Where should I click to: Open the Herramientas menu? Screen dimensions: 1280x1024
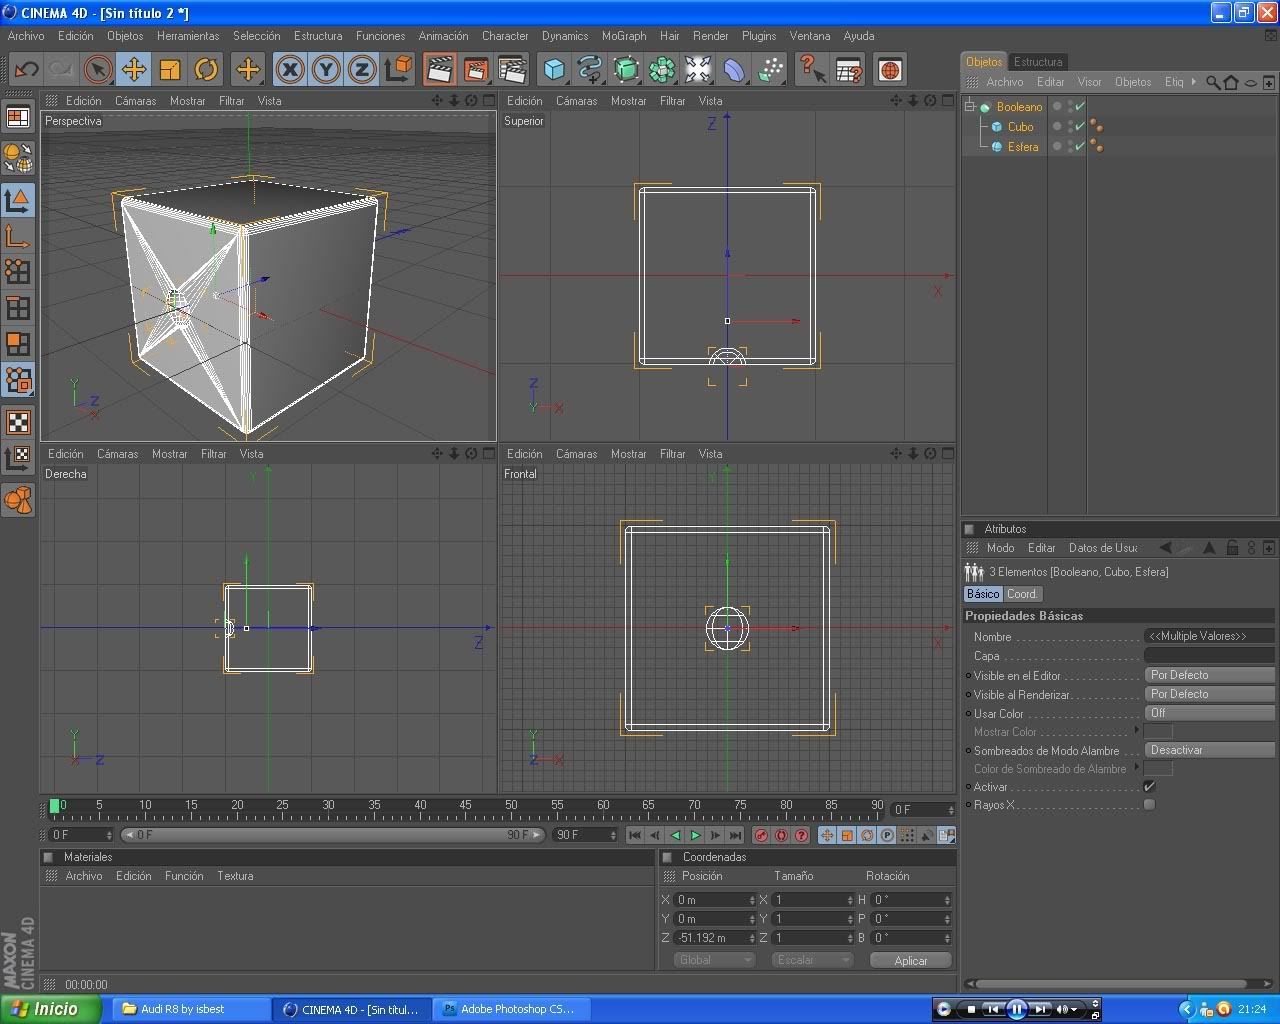pyautogui.click(x=188, y=35)
